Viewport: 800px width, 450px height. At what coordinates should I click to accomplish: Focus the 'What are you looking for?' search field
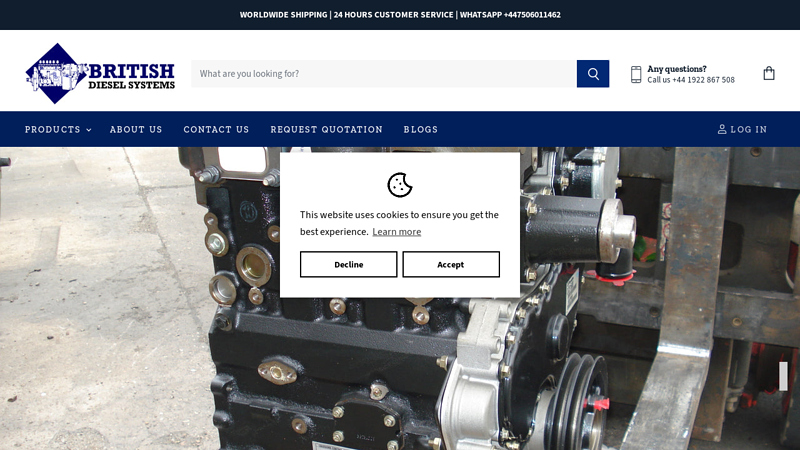[384, 73]
